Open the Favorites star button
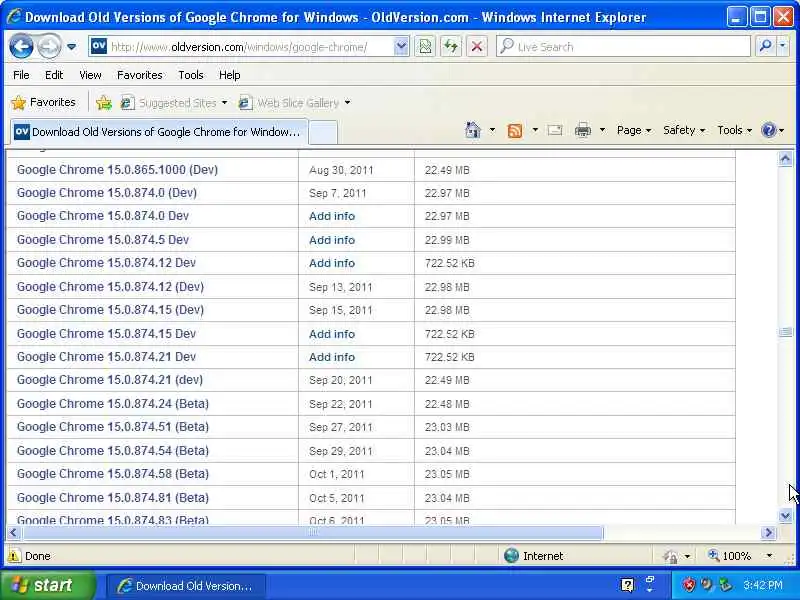Image resolution: width=800 pixels, height=600 pixels. point(43,103)
